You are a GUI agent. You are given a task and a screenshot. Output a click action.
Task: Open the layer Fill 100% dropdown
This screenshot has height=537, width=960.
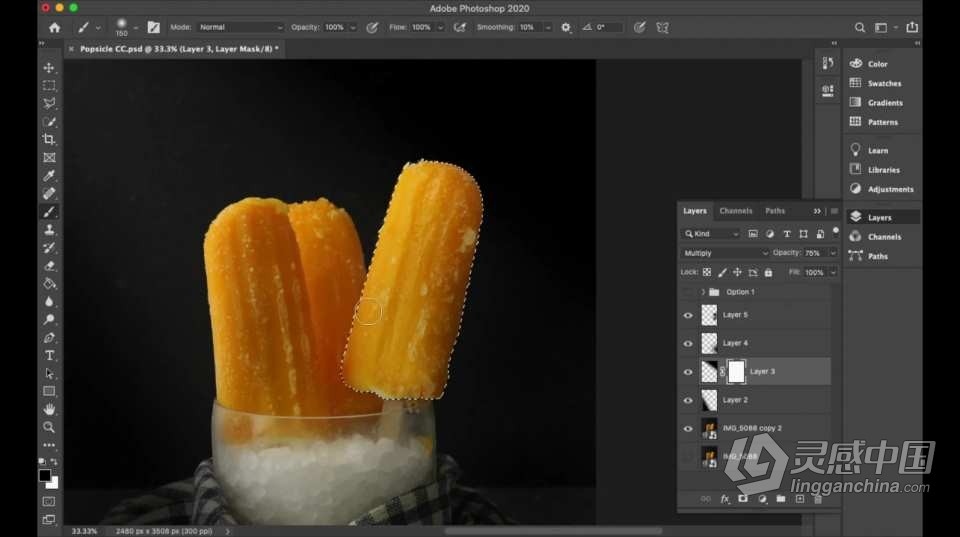[x=833, y=272]
